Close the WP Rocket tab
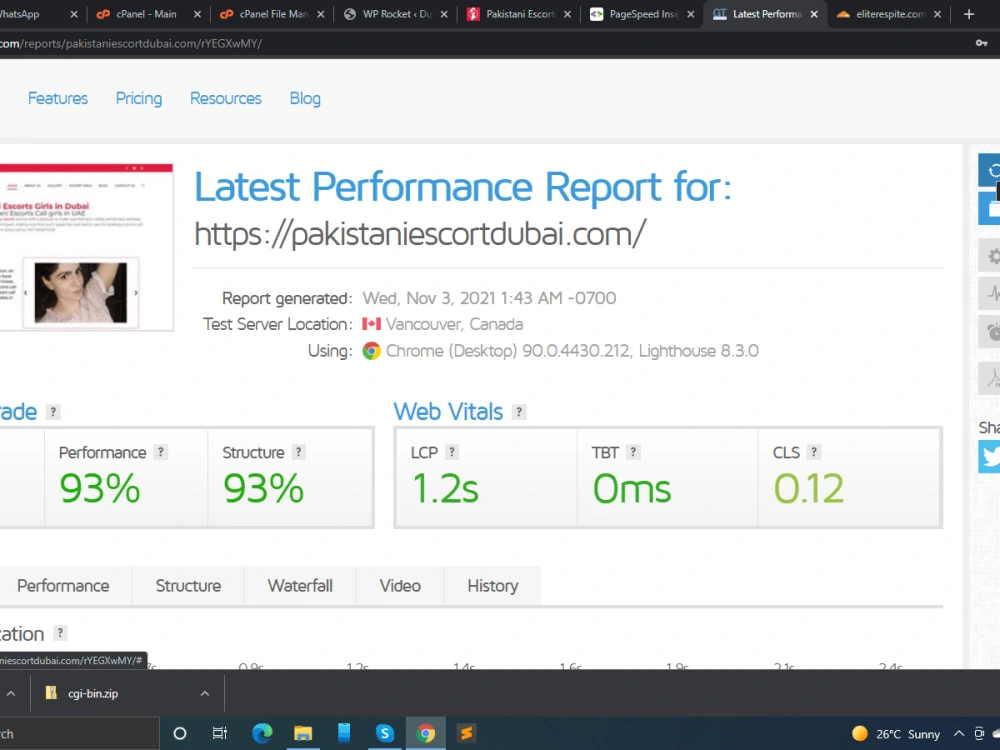 [x=444, y=14]
